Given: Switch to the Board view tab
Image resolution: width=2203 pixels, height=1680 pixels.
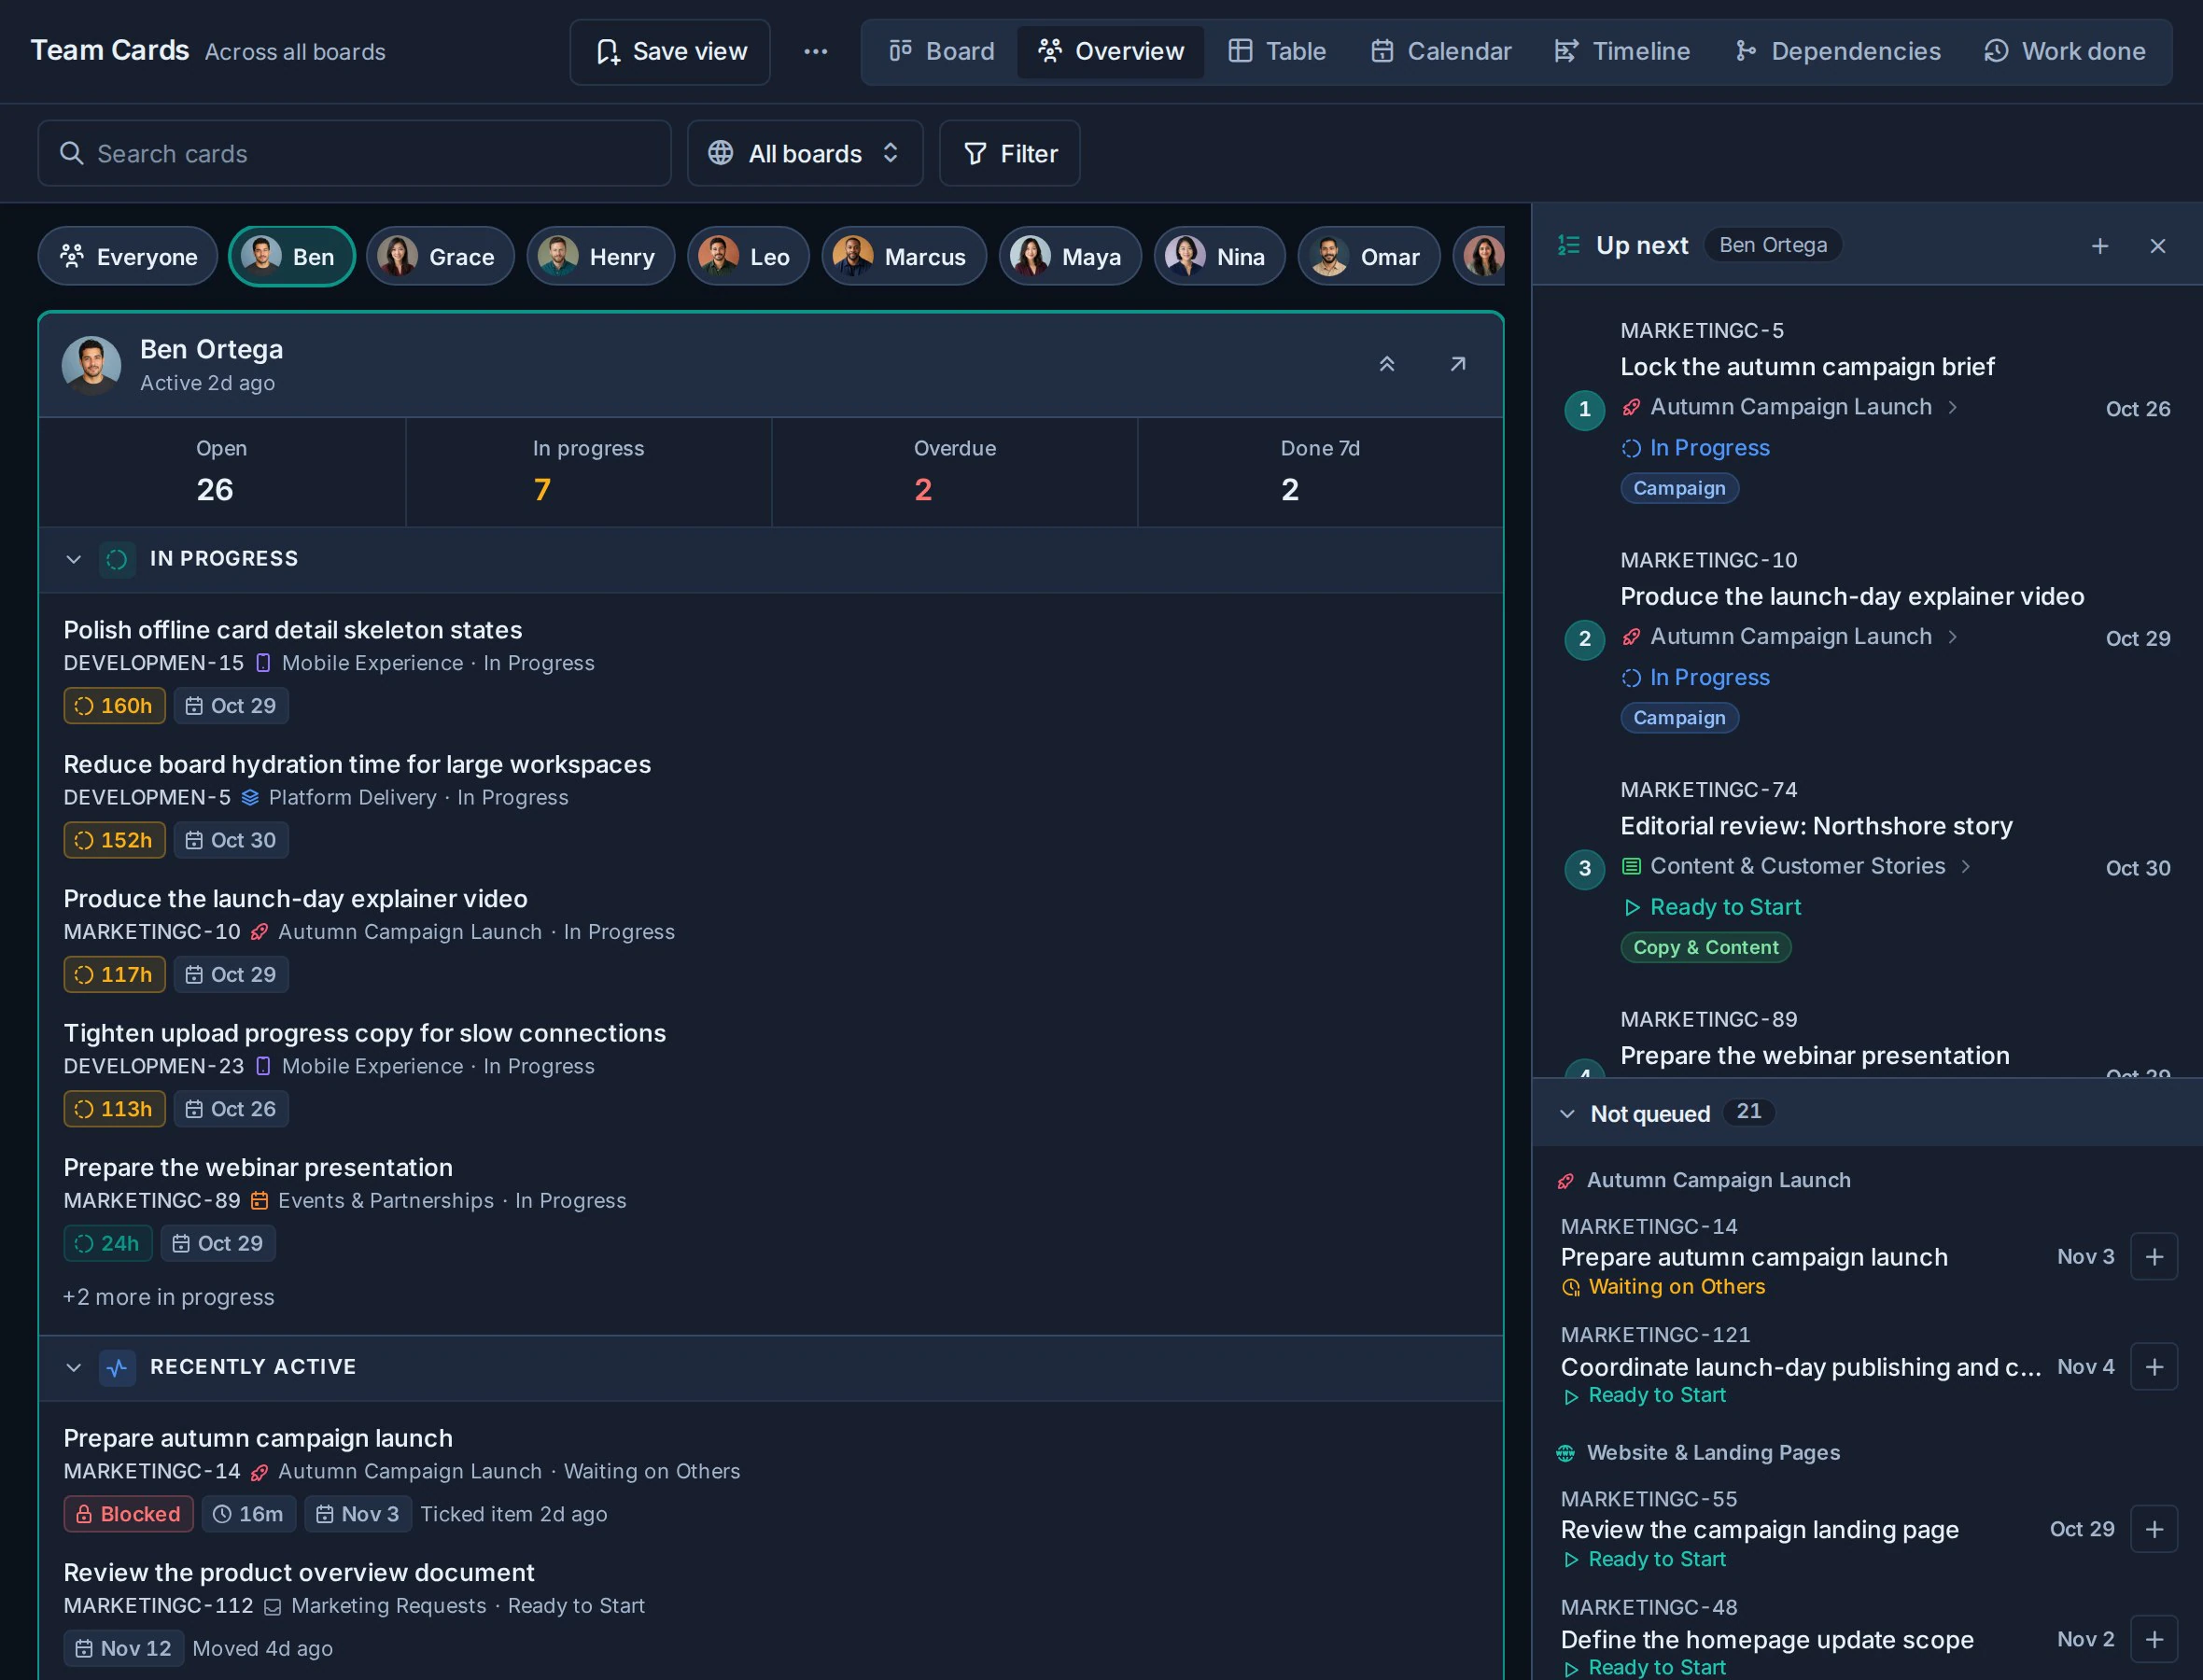Looking at the screenshot, I should (x=941, y=51).
